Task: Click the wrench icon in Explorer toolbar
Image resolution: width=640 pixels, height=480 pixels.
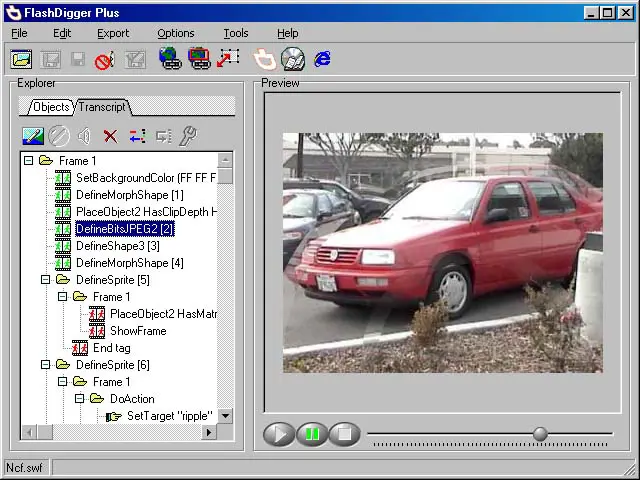Action: [x=187, y=136]
